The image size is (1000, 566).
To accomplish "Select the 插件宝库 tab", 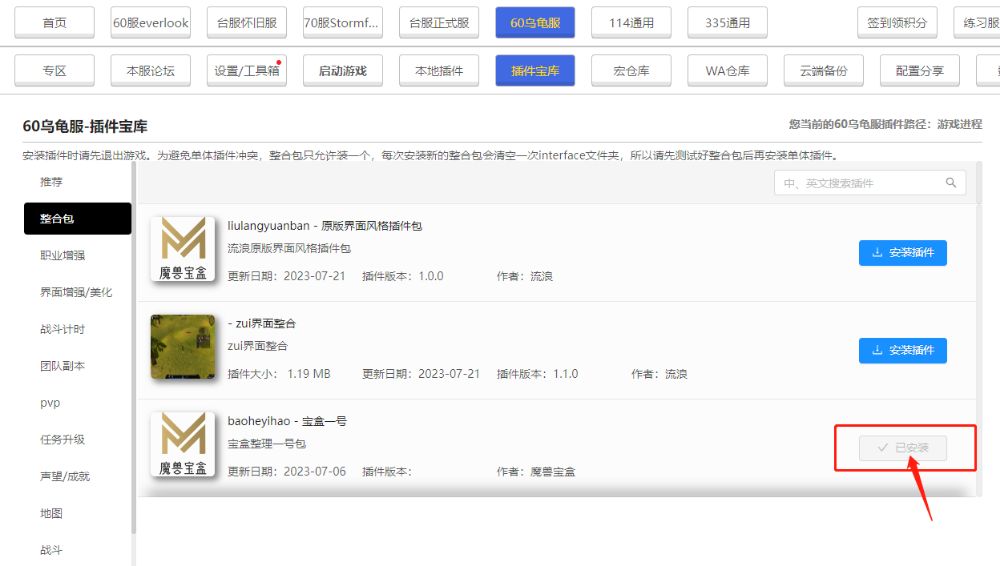I will pos(535,71).
